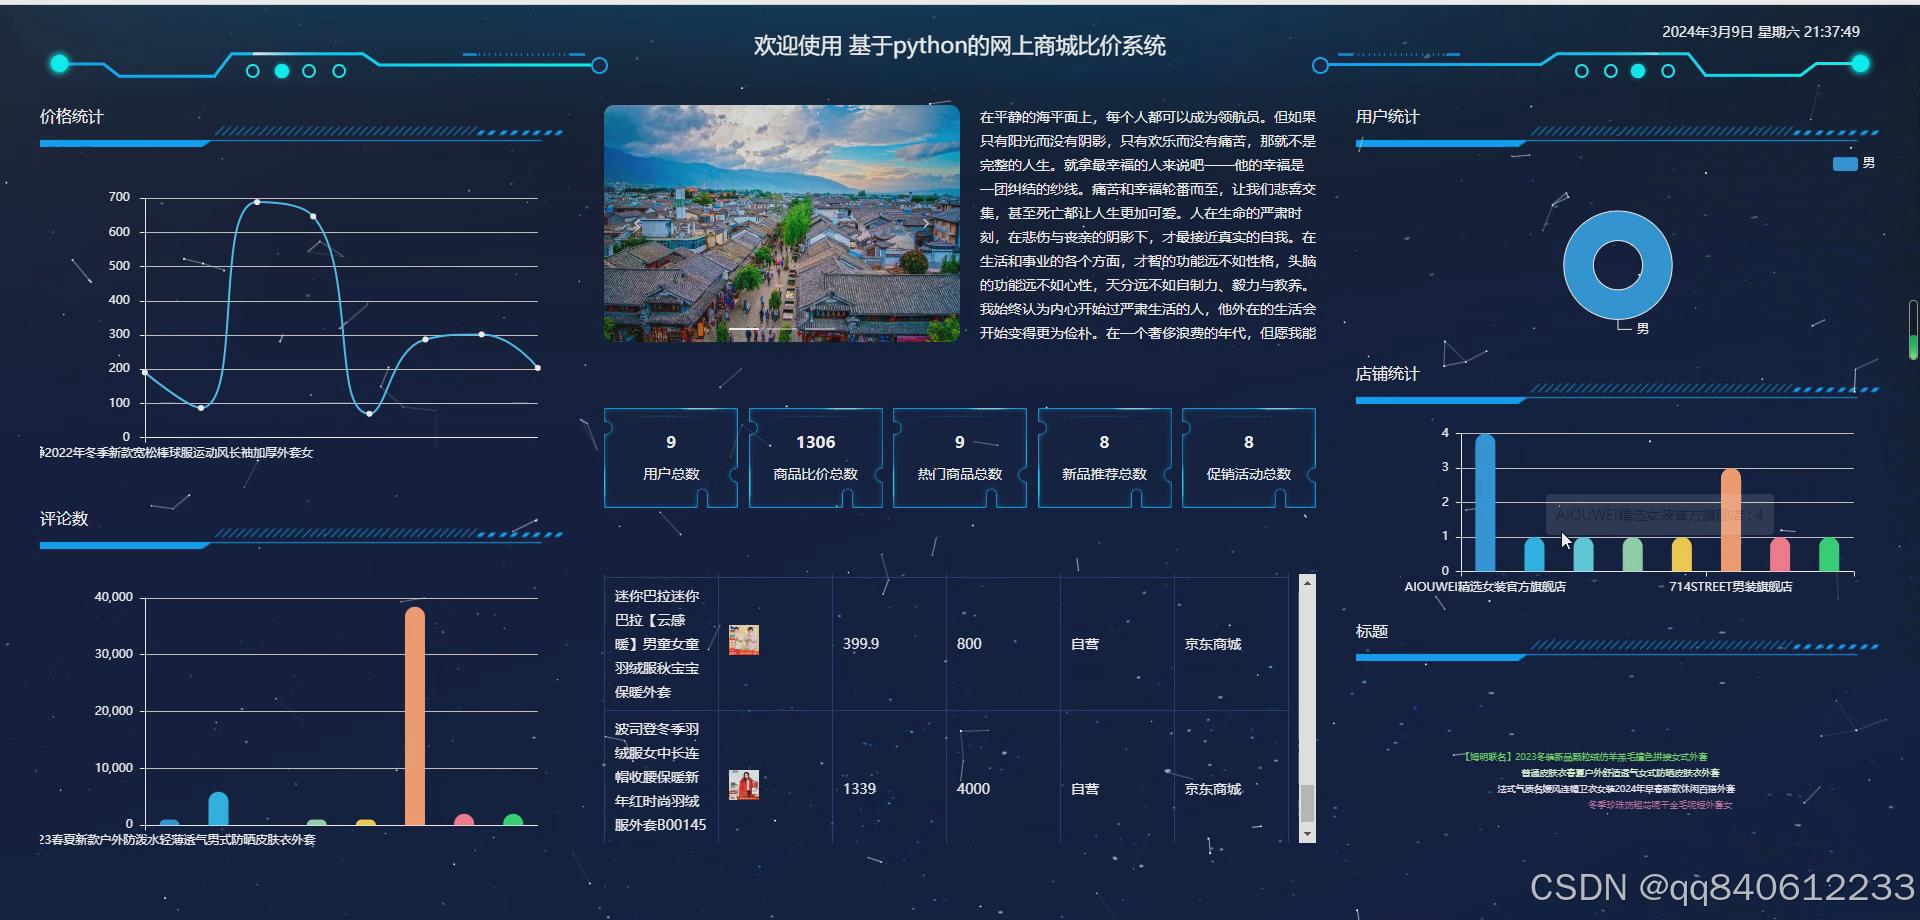
Task: Click the green 姆明联名 word cloud entry
Action: point(1585,757)
